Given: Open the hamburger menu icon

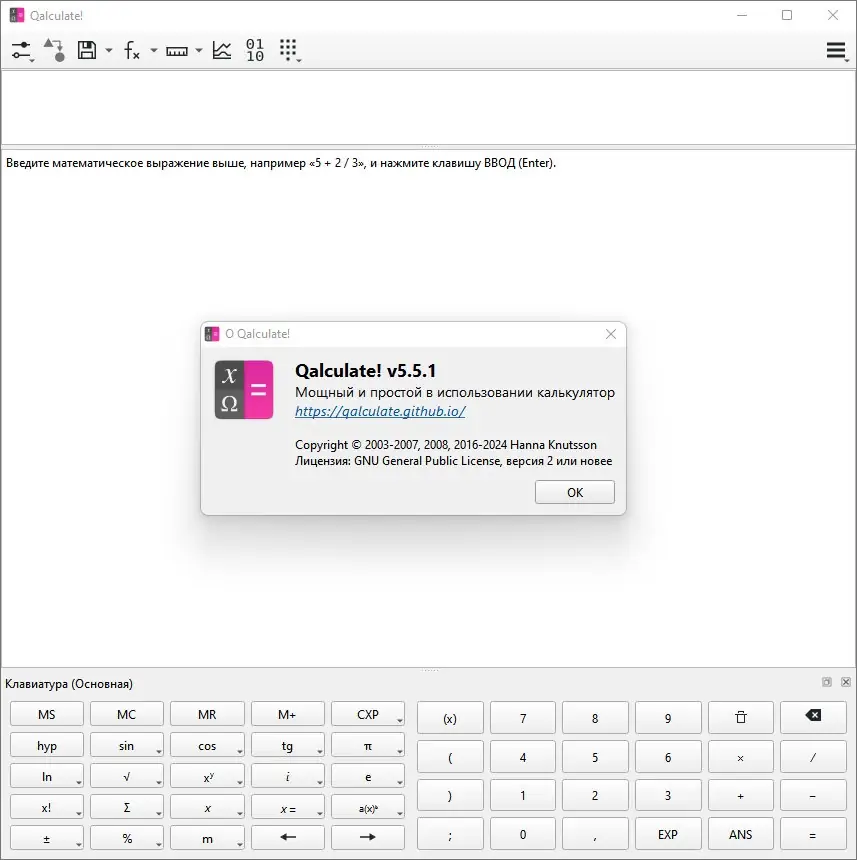Looking at the screenshot, I should click(x=836, y=50).
